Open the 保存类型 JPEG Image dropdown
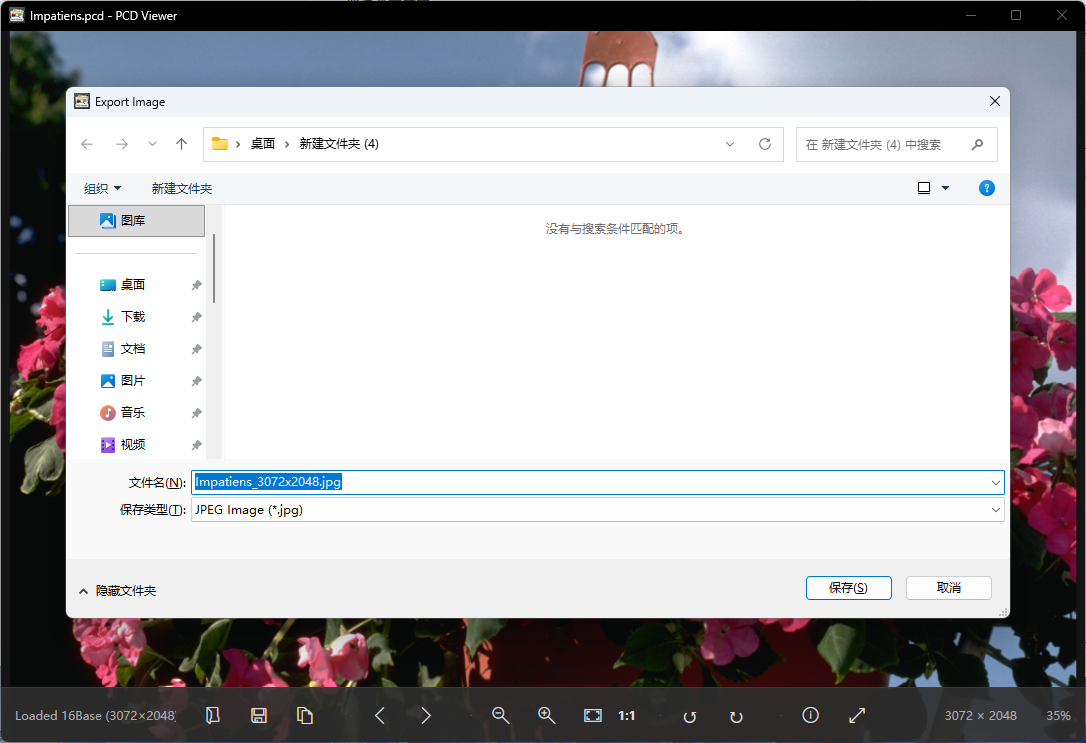 tap(597, 510)
